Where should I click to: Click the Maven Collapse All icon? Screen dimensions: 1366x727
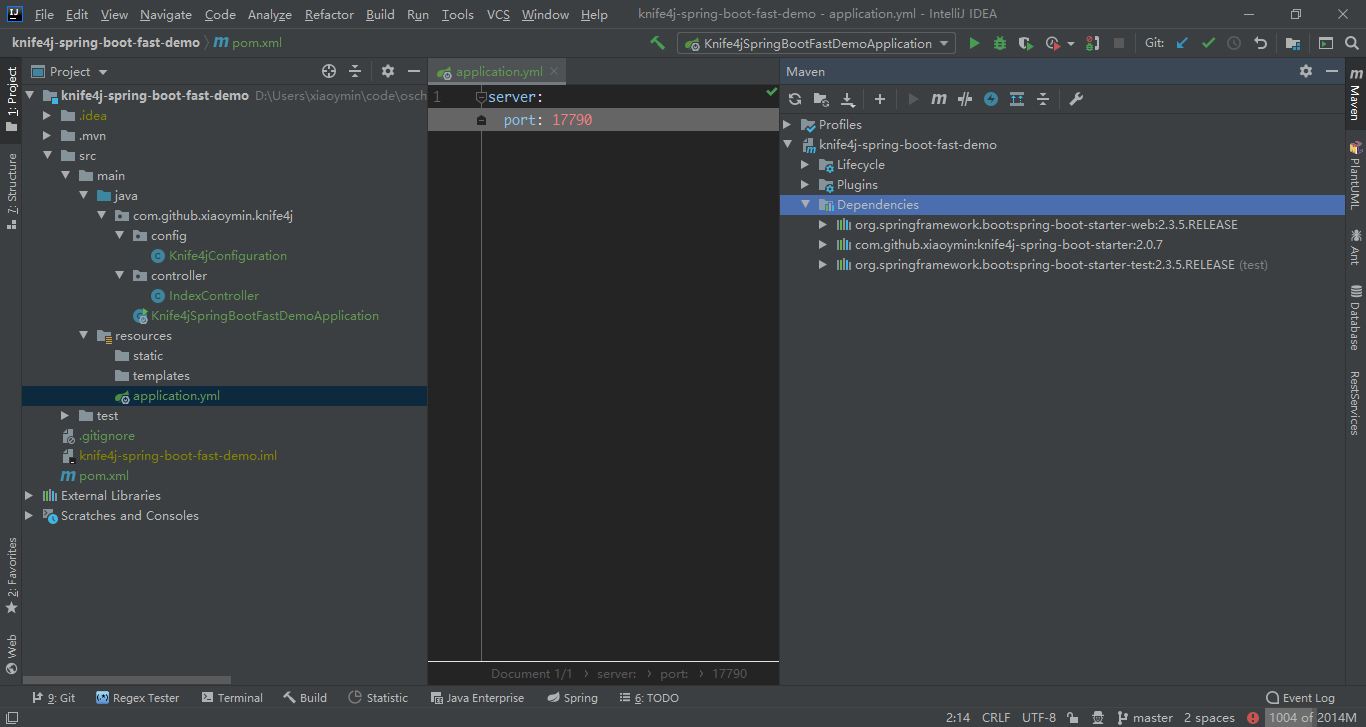point(1043,99)
